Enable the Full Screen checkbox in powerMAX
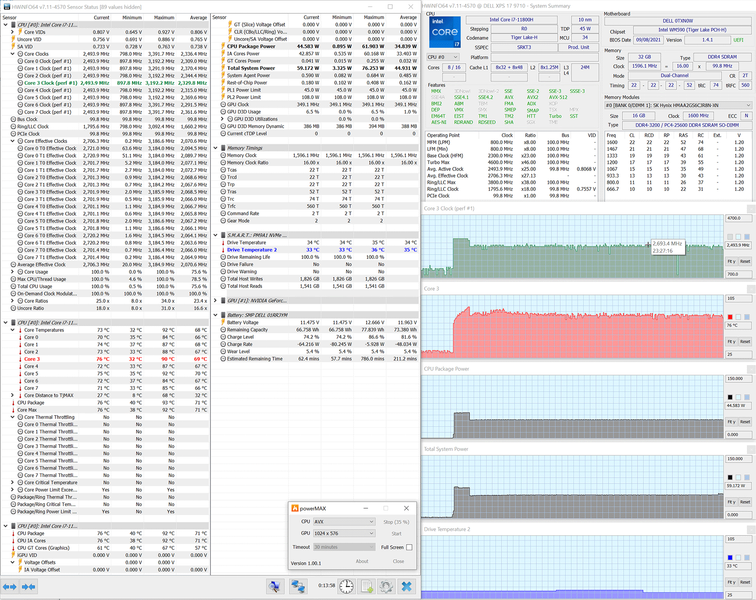 [409, 547]
